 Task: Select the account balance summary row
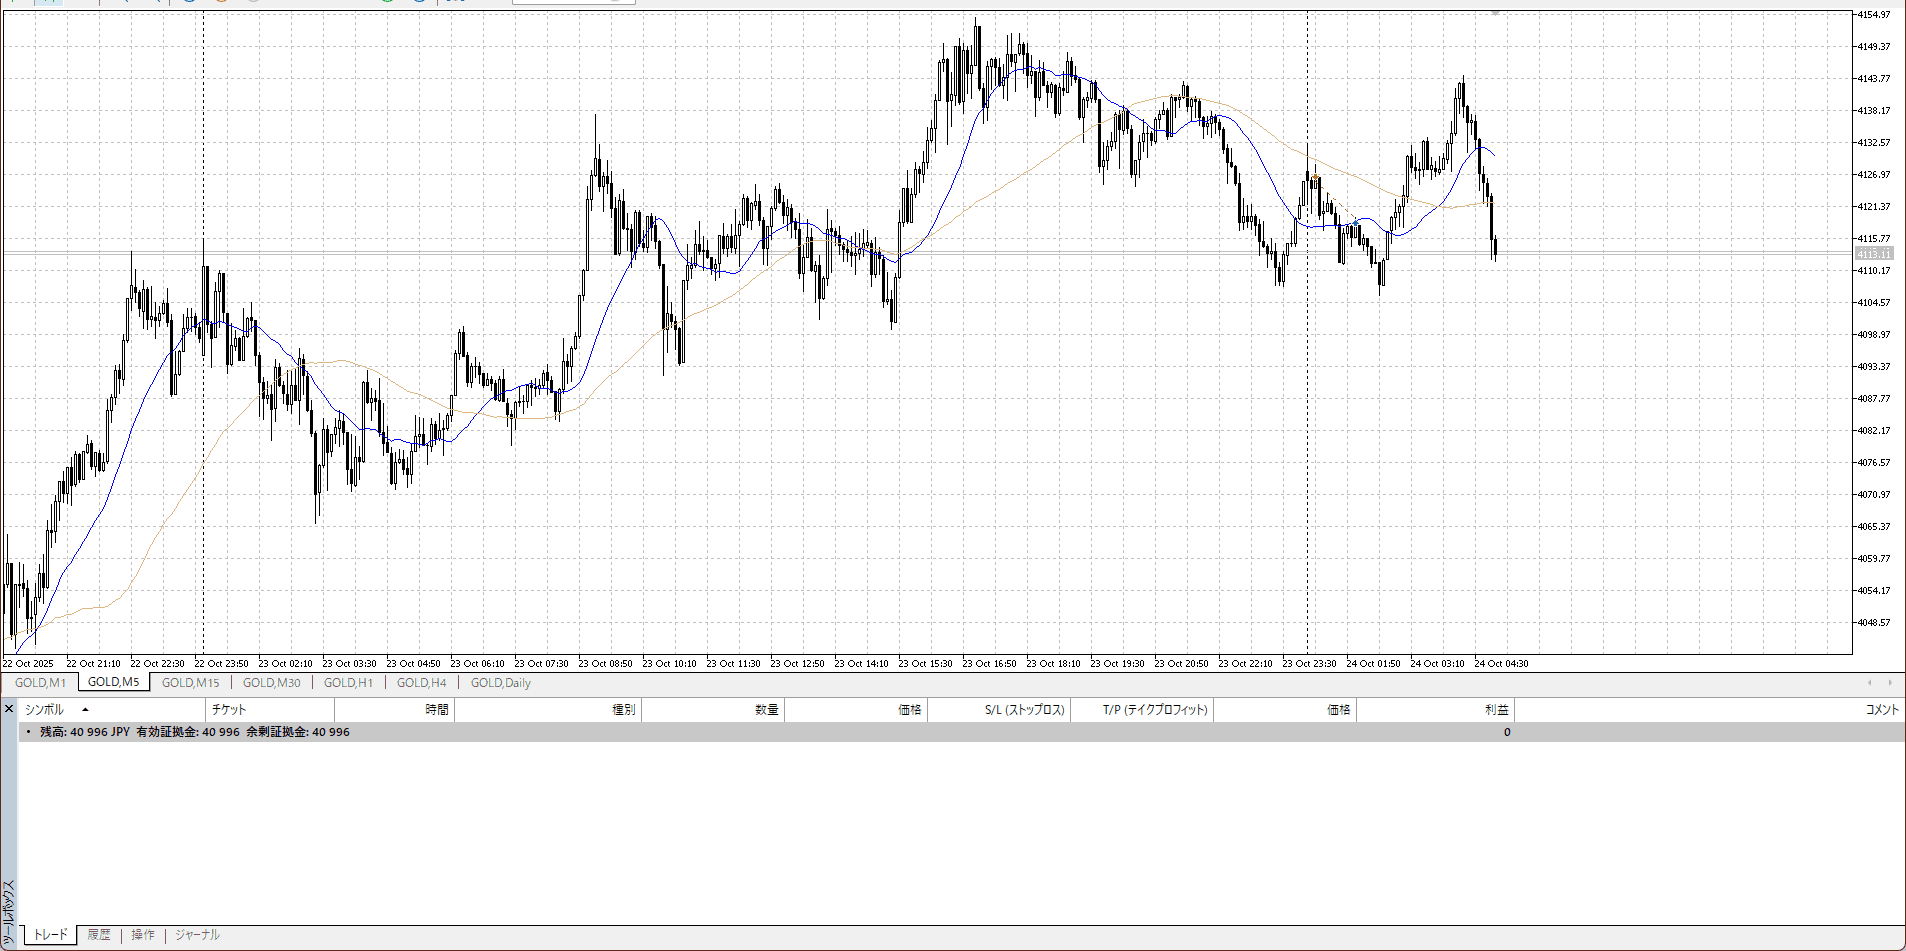[195, 732]
